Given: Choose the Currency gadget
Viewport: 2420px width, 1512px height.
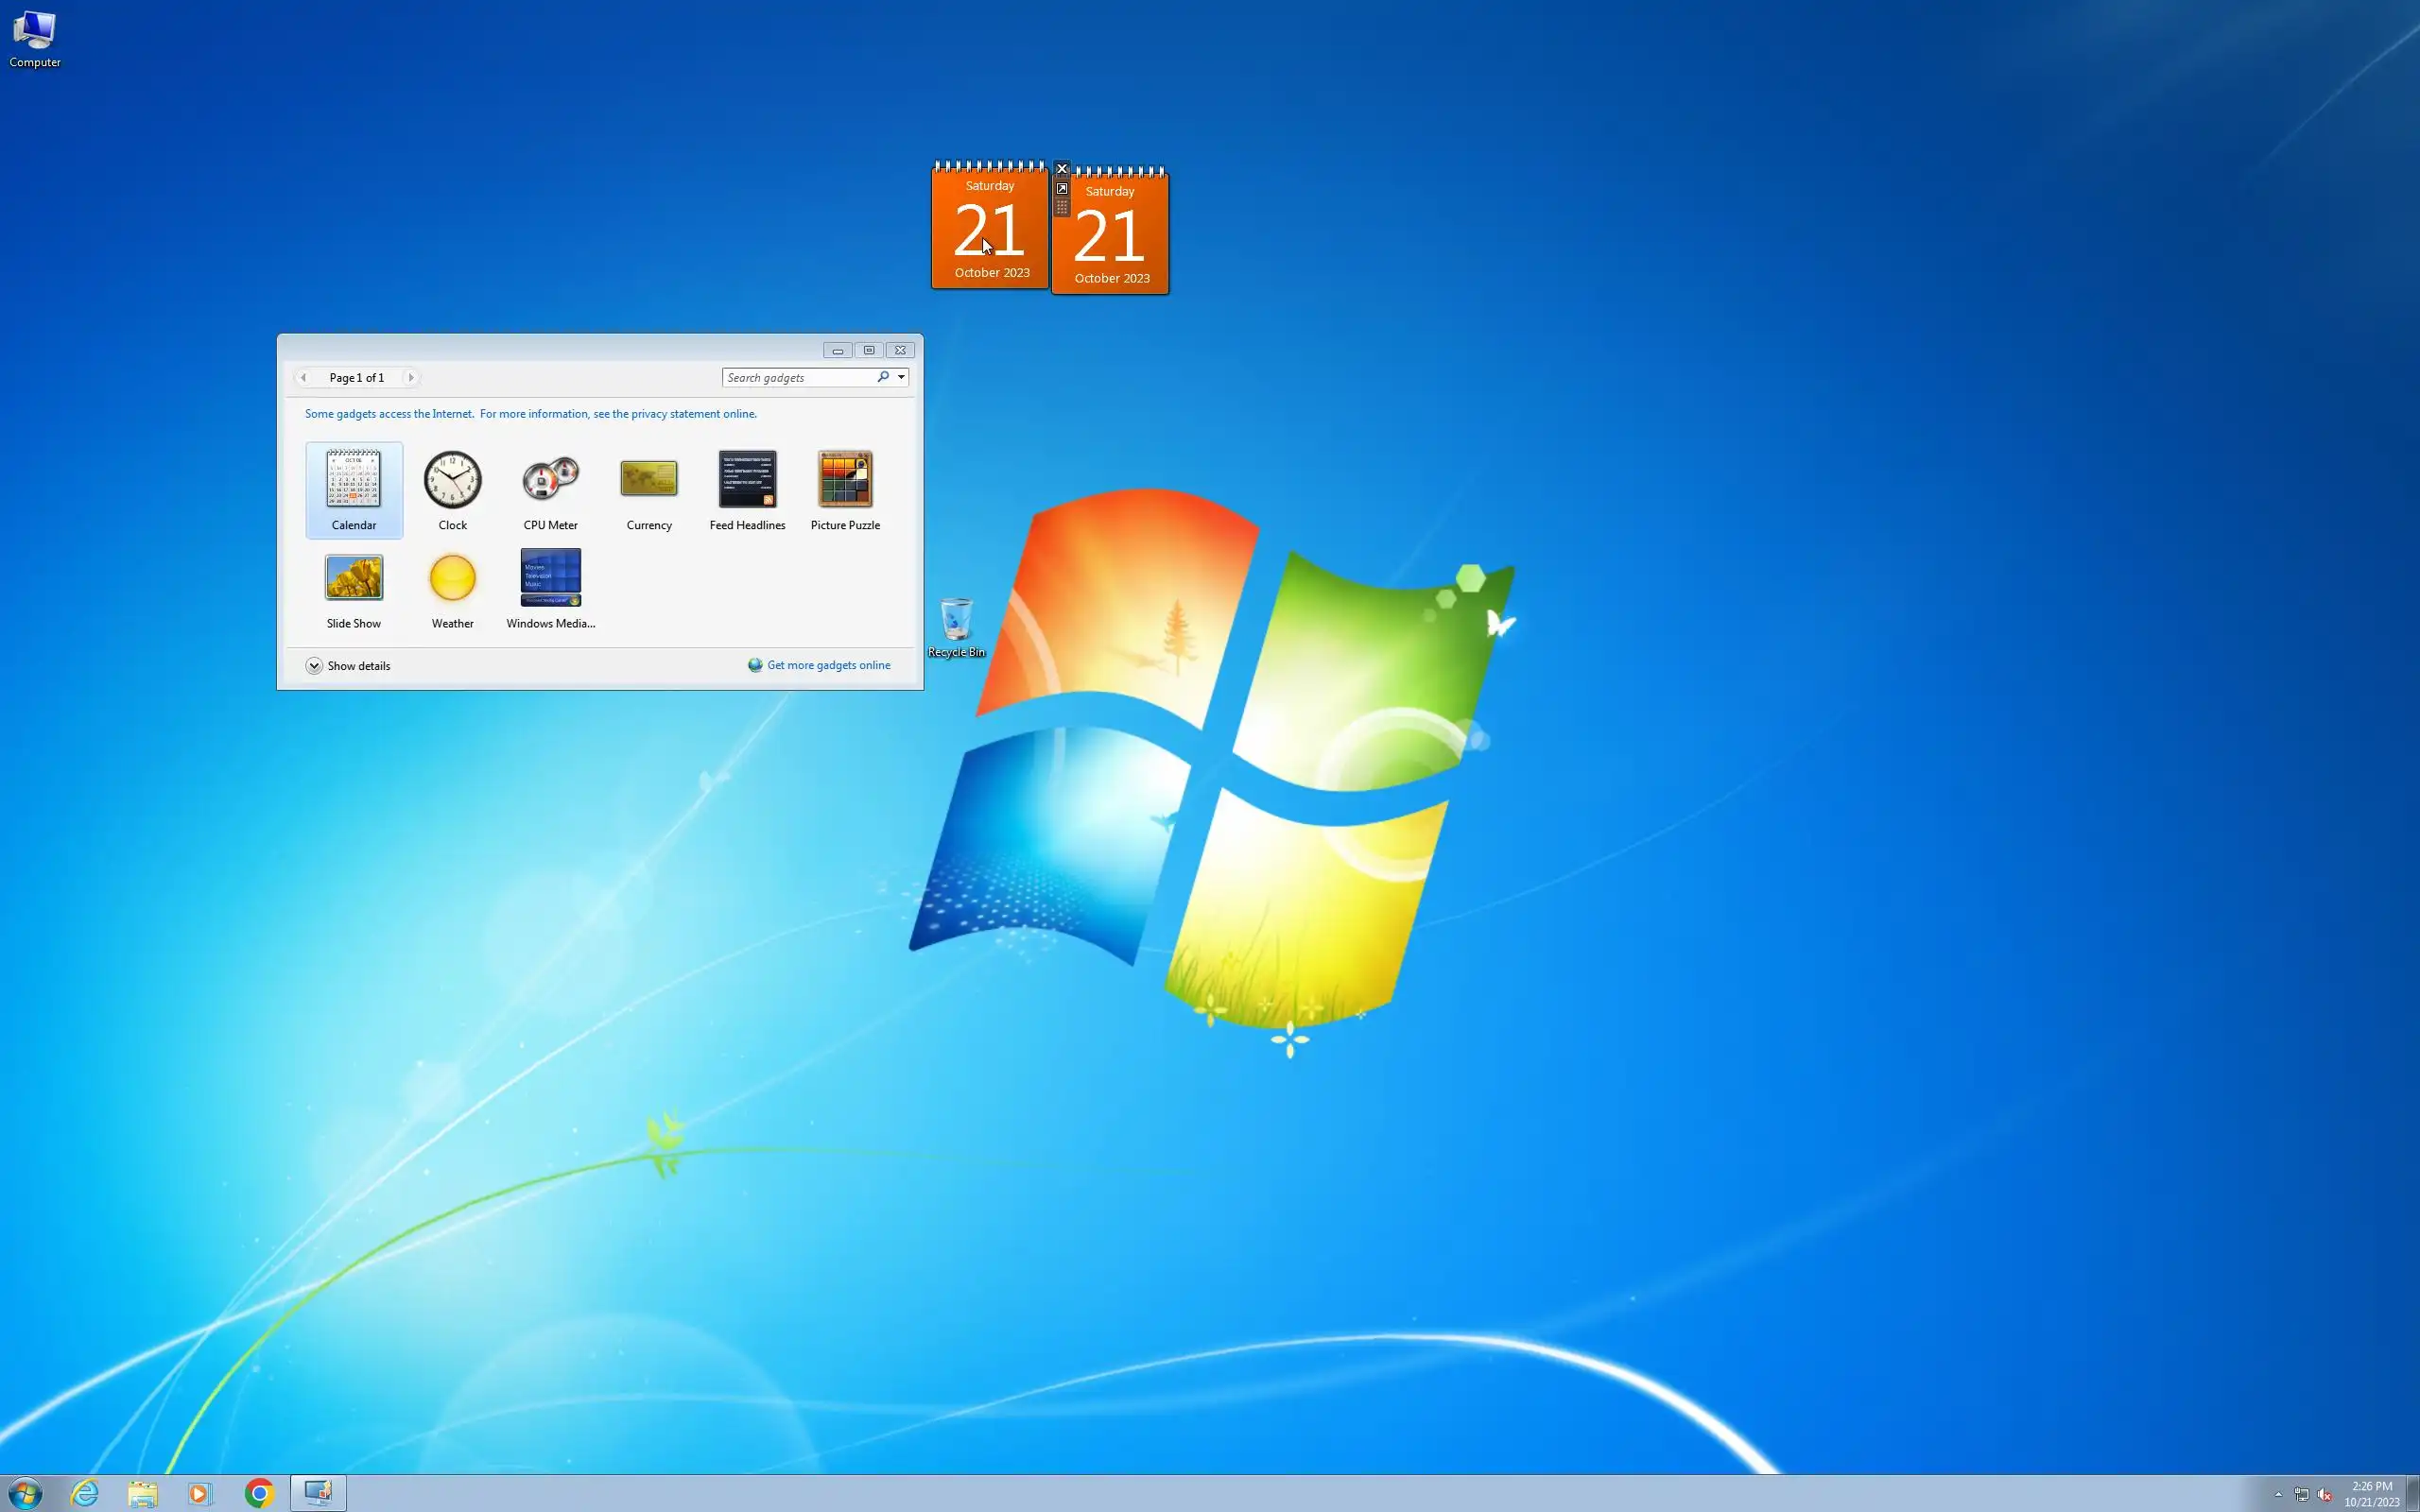Looking at the screenshot, I should point(648,480).
